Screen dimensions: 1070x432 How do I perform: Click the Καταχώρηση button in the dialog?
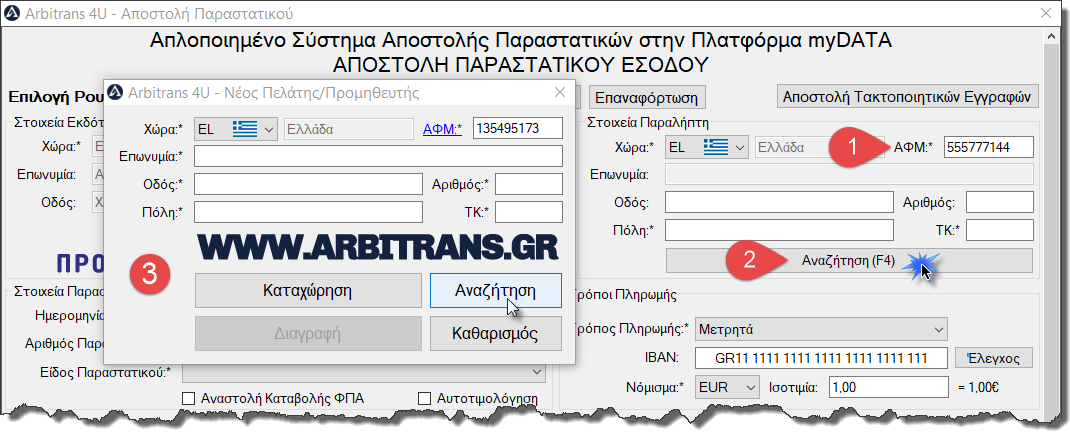[308, 291]
